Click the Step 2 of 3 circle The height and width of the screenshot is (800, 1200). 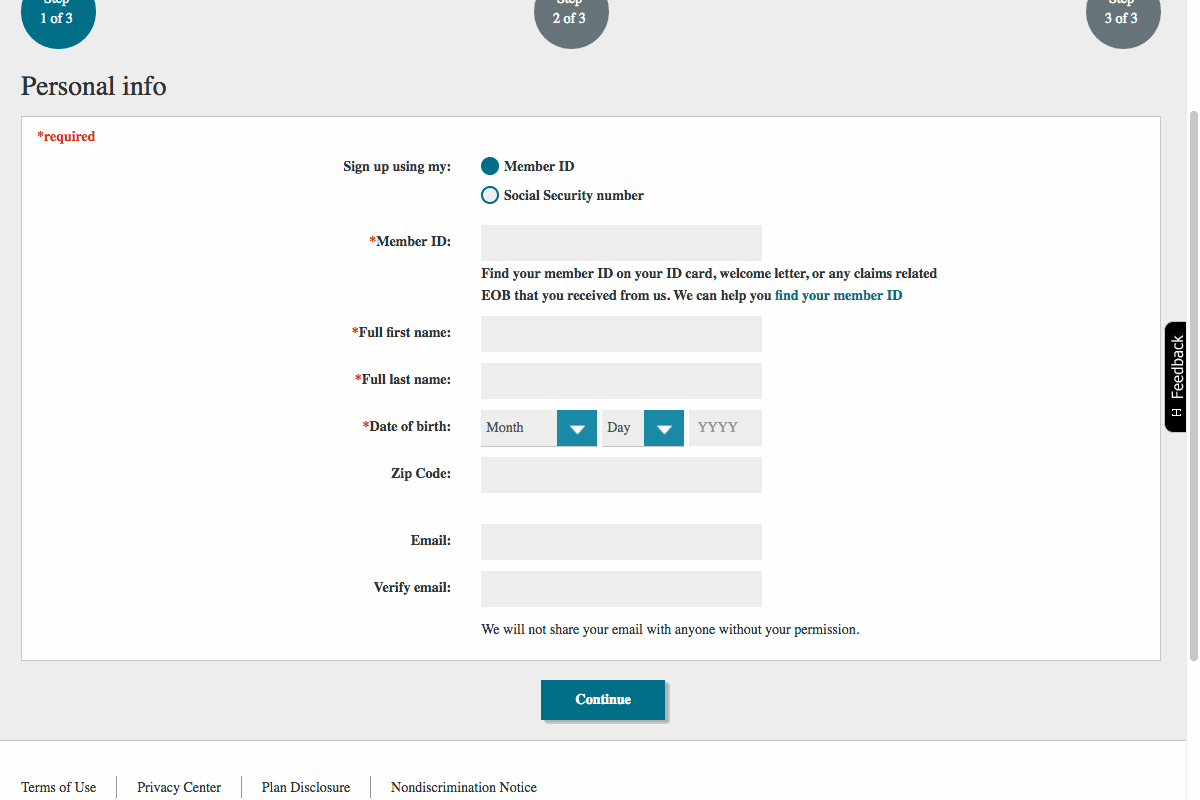[x=571, y=15]
